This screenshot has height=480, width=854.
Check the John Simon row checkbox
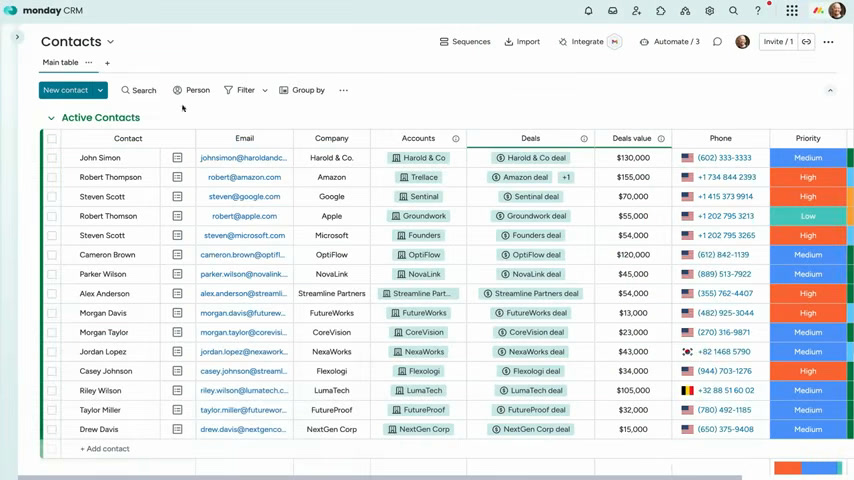(52, 158)
